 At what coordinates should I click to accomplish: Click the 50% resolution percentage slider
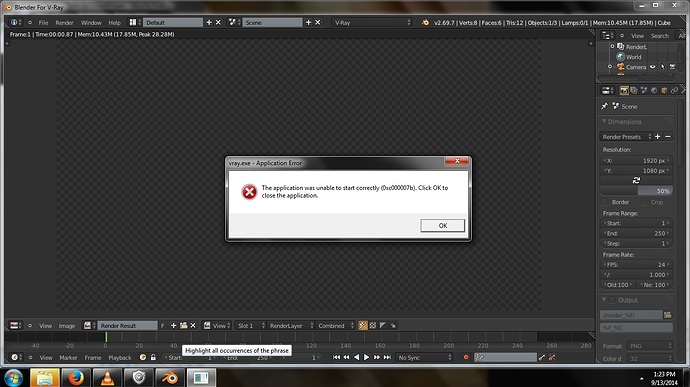(x=636, y=191)
